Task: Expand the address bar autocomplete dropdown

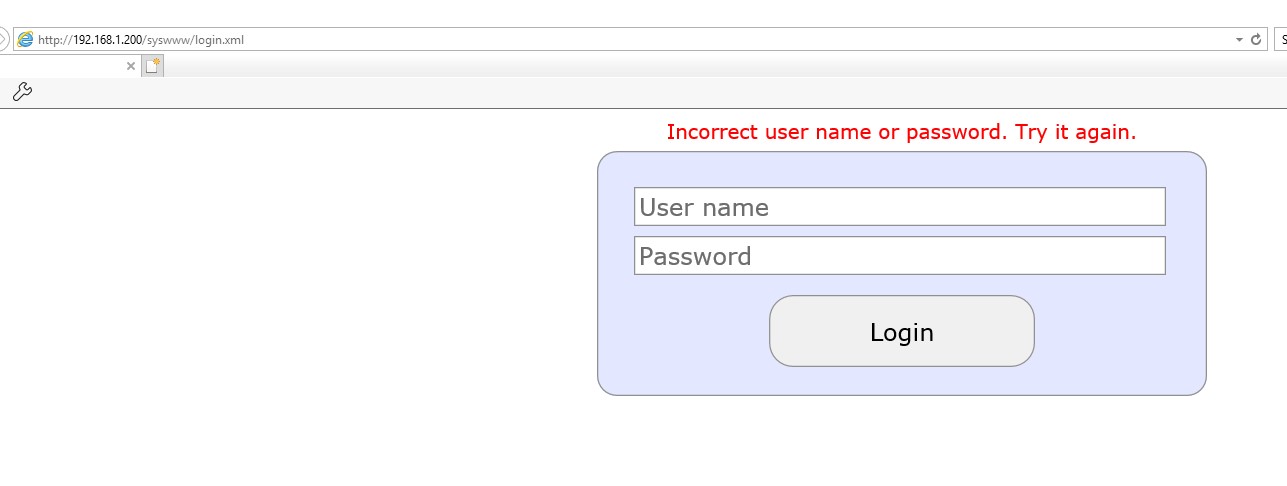Action: 1240,40
